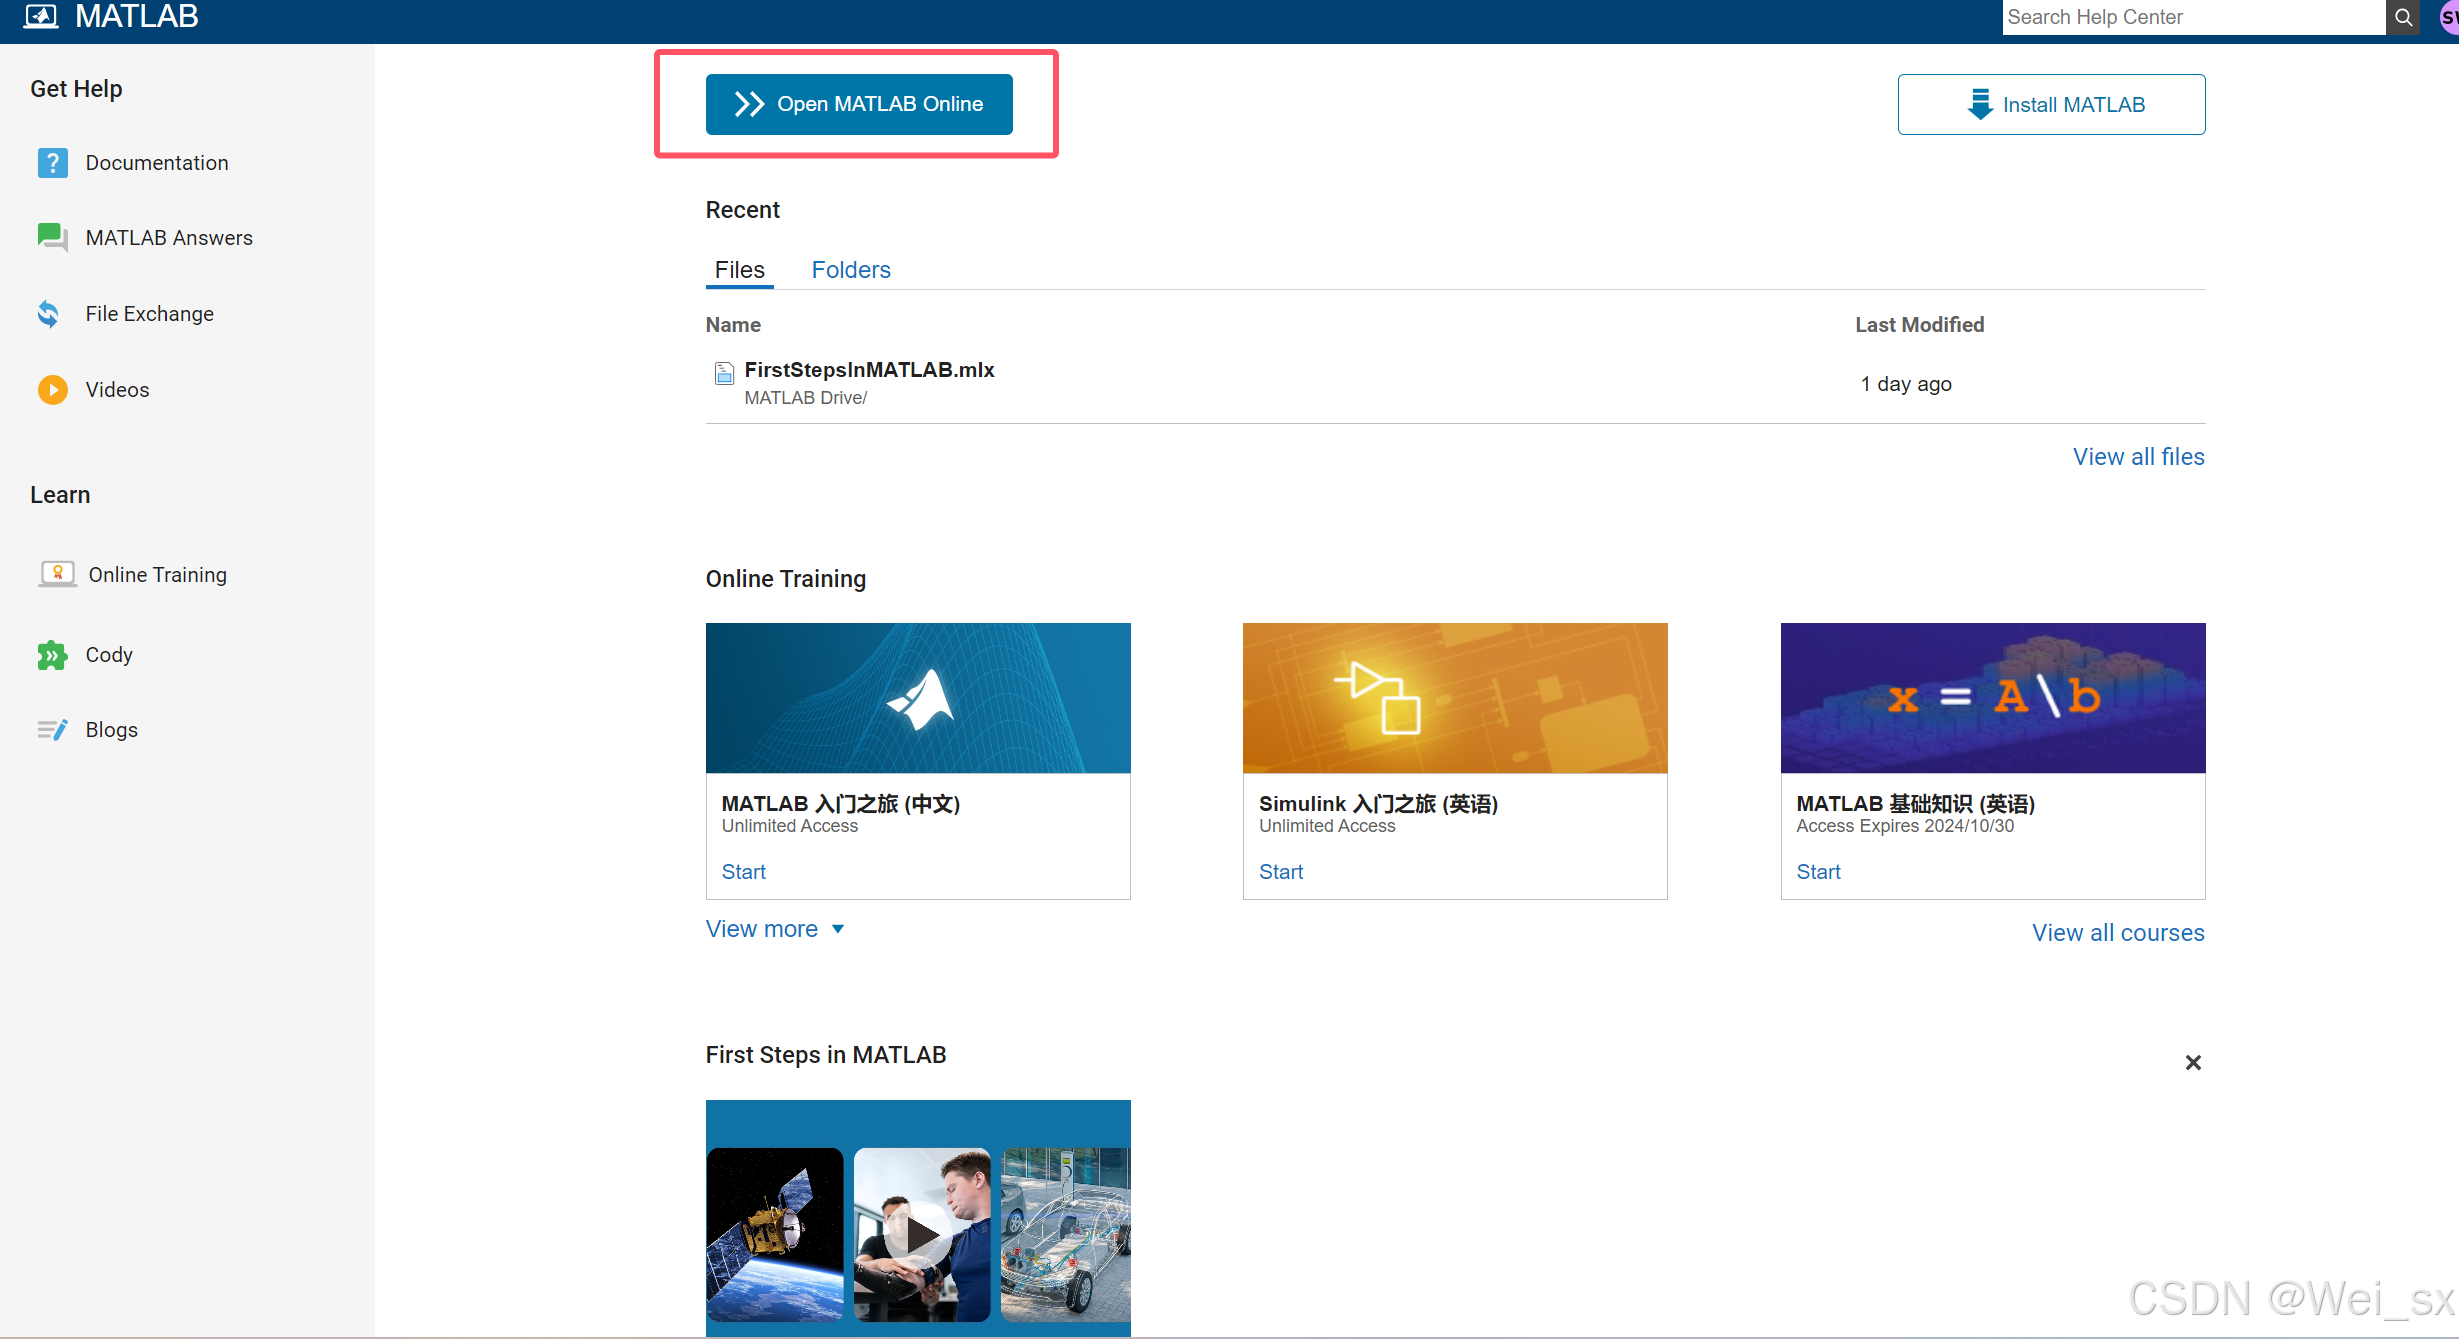Open the MATLAB Answers chat icon

[52, 237]
